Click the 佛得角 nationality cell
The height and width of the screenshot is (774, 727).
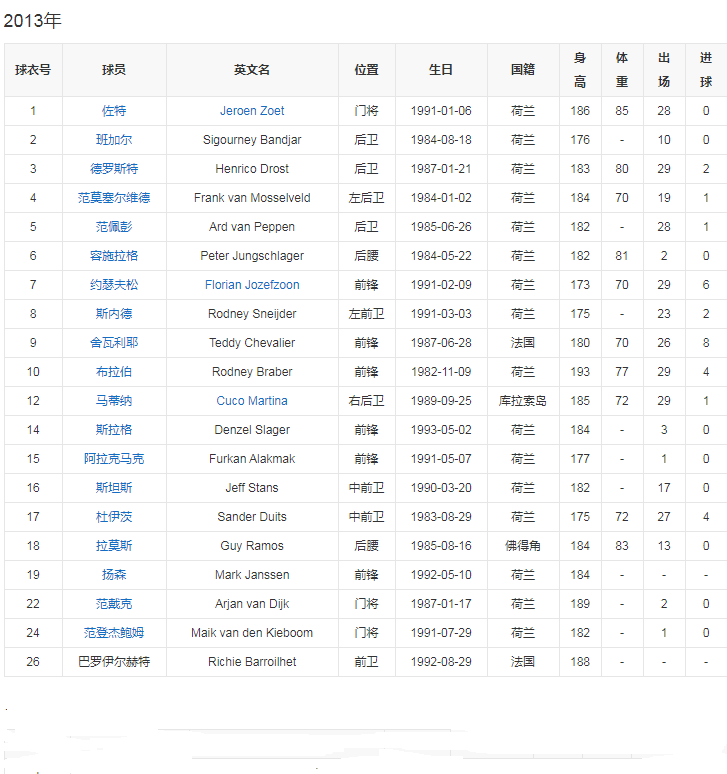pos(523,546)
